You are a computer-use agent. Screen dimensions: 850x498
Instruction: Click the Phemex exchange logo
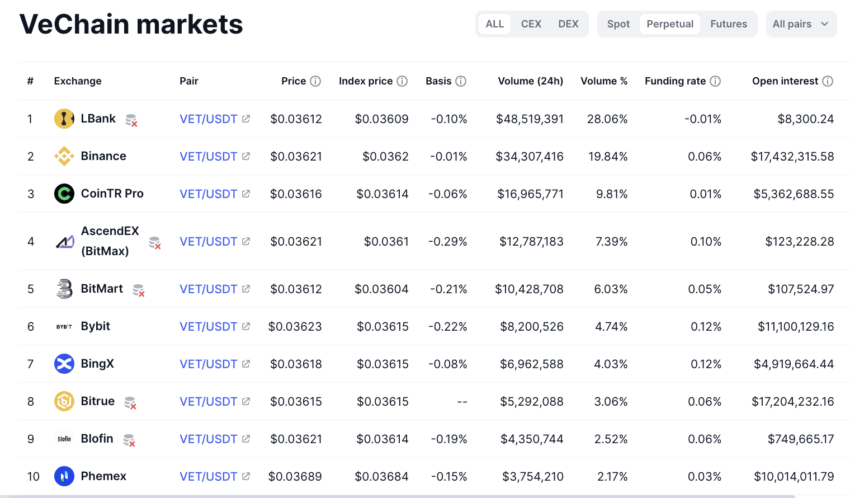click(x=64, y=476)
